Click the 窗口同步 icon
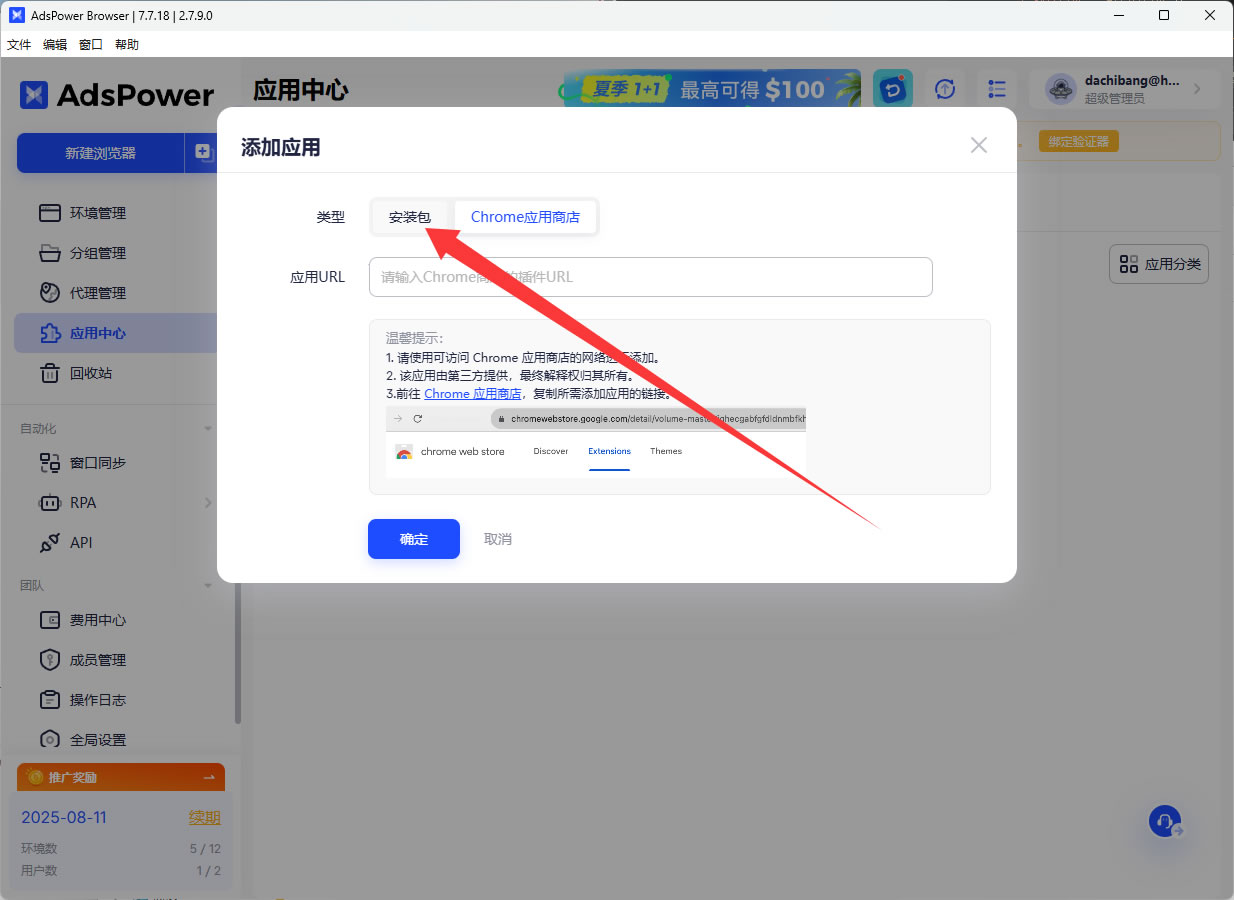The width and height of the screenshot is (1234, 900). click(50, 463)
